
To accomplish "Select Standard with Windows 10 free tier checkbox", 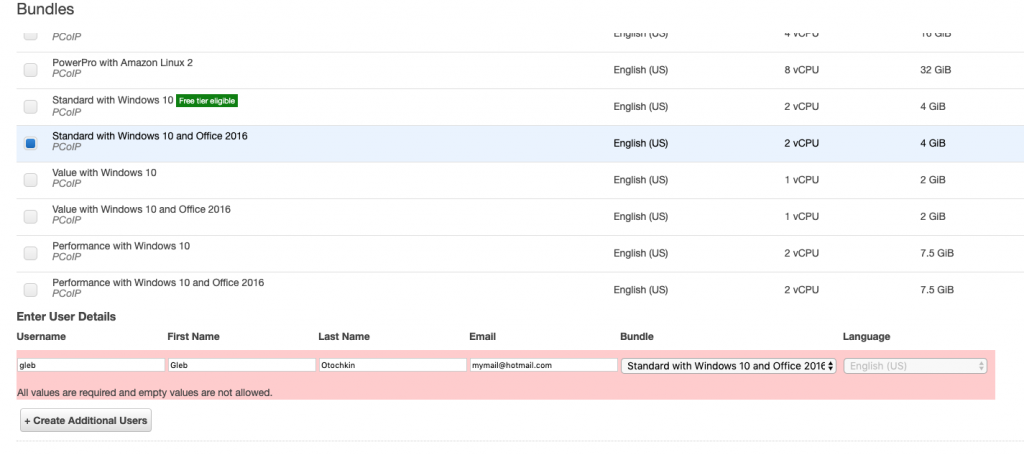I will [x=30, y=106].
